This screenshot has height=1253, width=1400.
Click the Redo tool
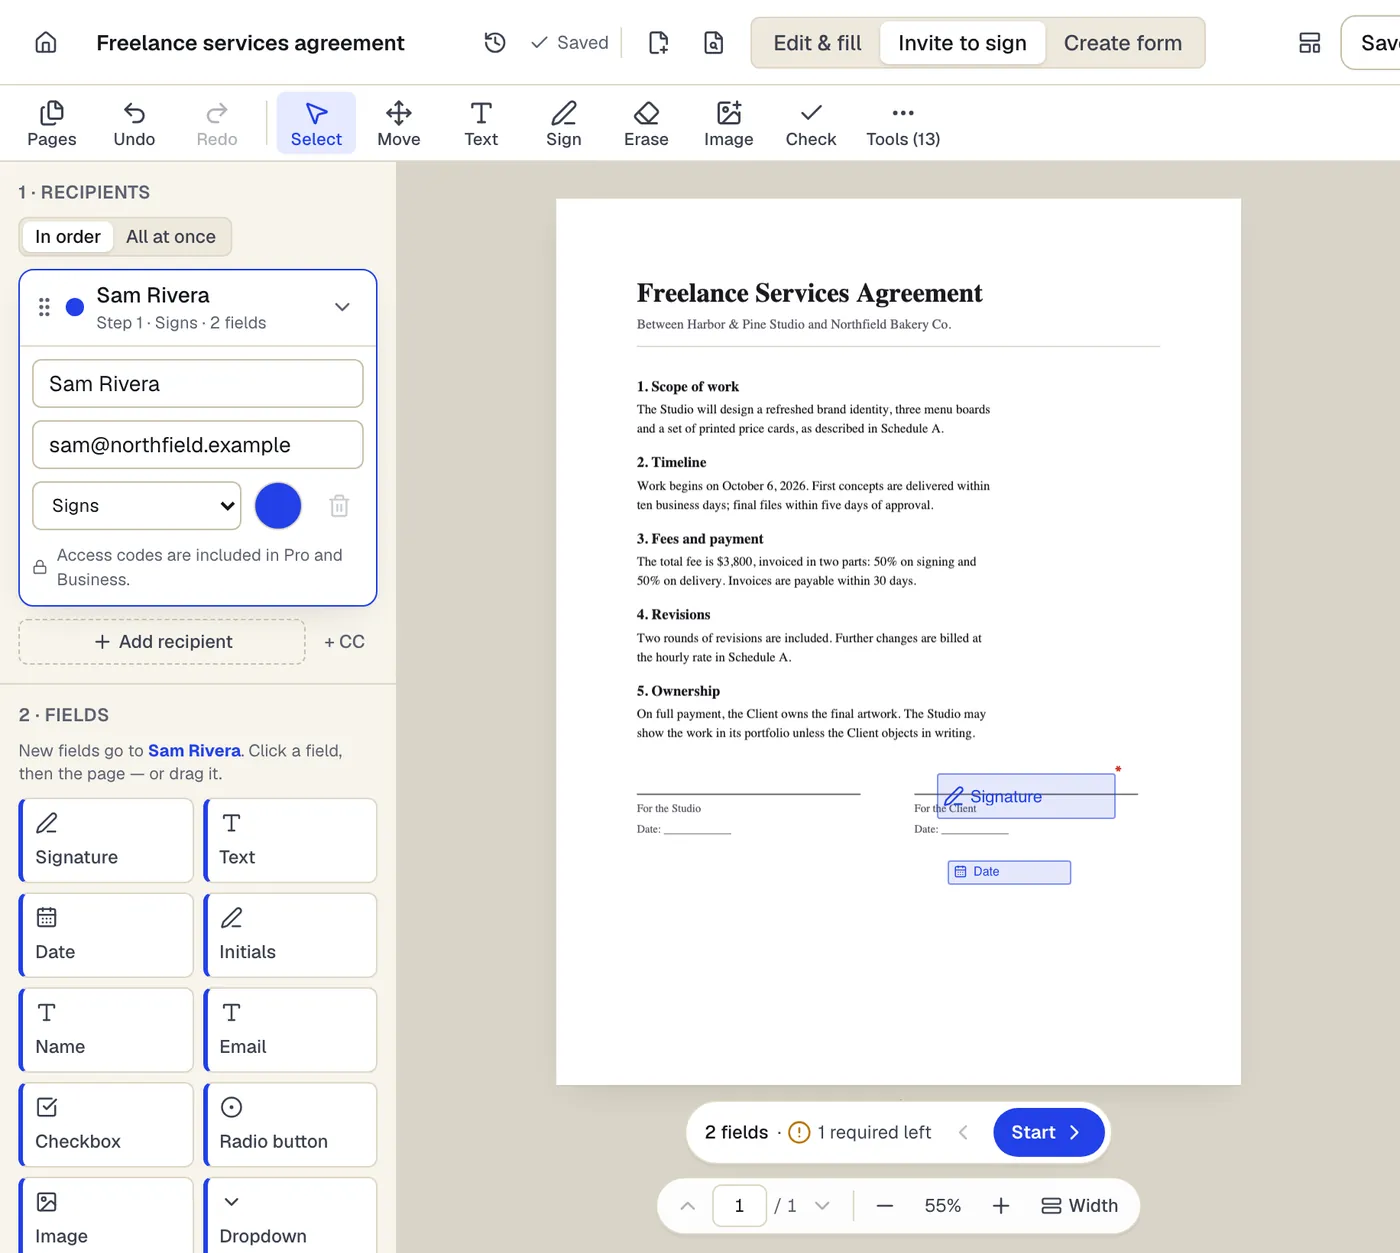(217, 124)
